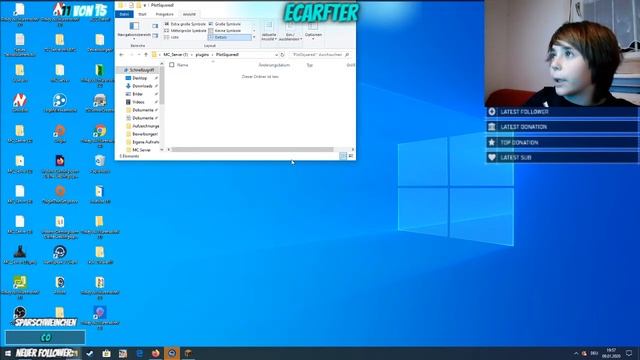Choose the highlighted Details layout option
640x360 pixels.
229,37
